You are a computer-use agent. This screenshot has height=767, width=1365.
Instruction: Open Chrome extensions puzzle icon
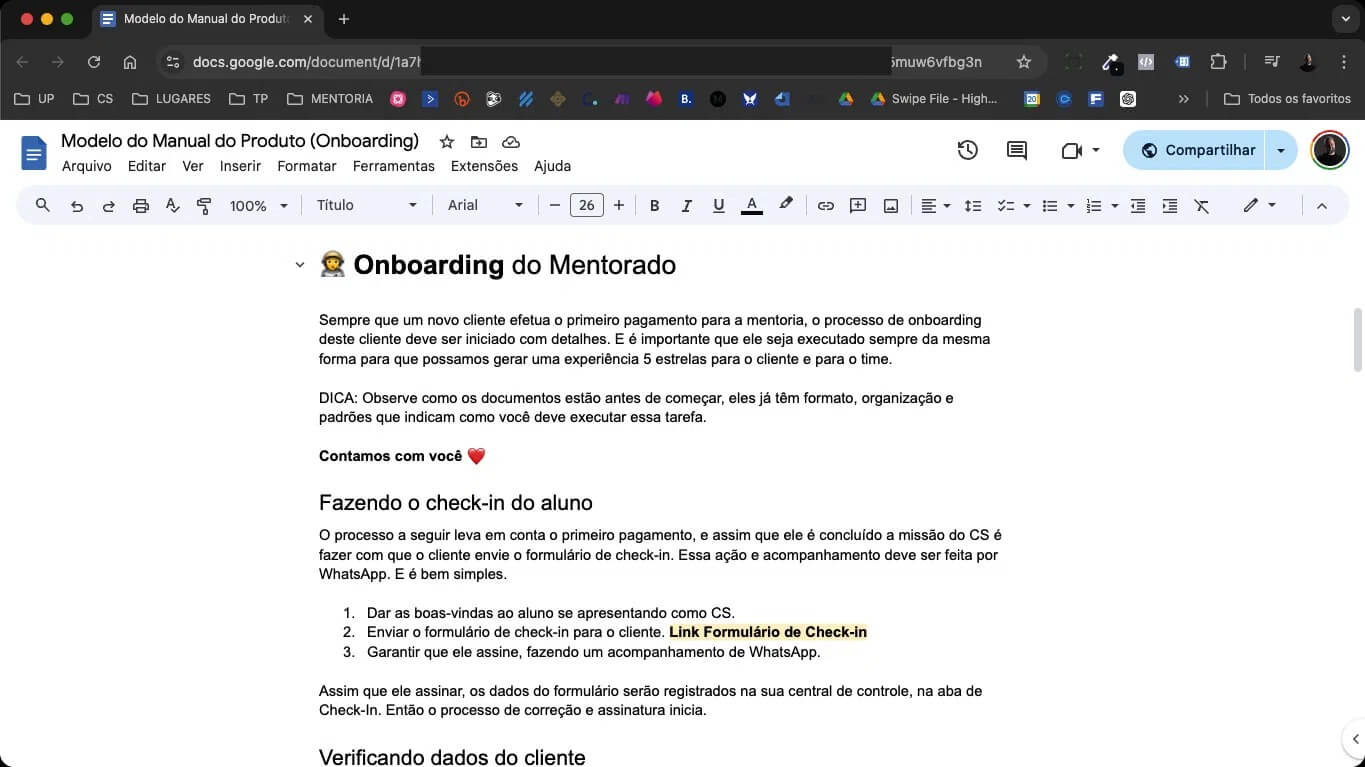pyautogui.click(x=1218, y=62)
